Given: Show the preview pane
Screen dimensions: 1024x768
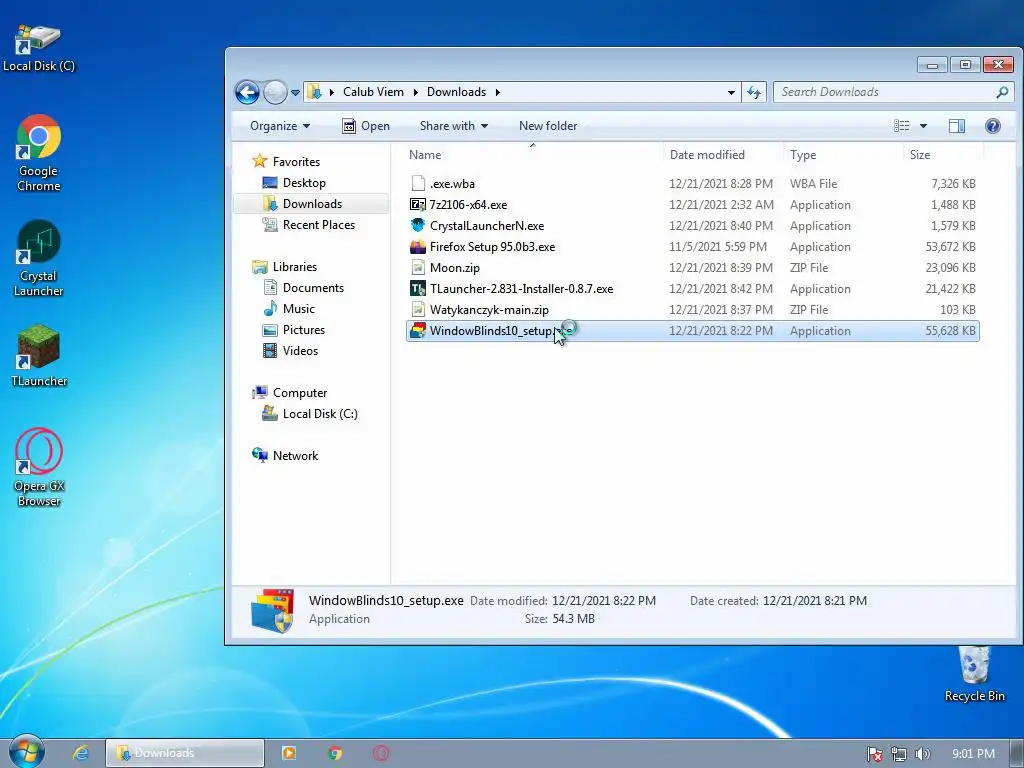Looking at the screenshot, I should 957,125.
